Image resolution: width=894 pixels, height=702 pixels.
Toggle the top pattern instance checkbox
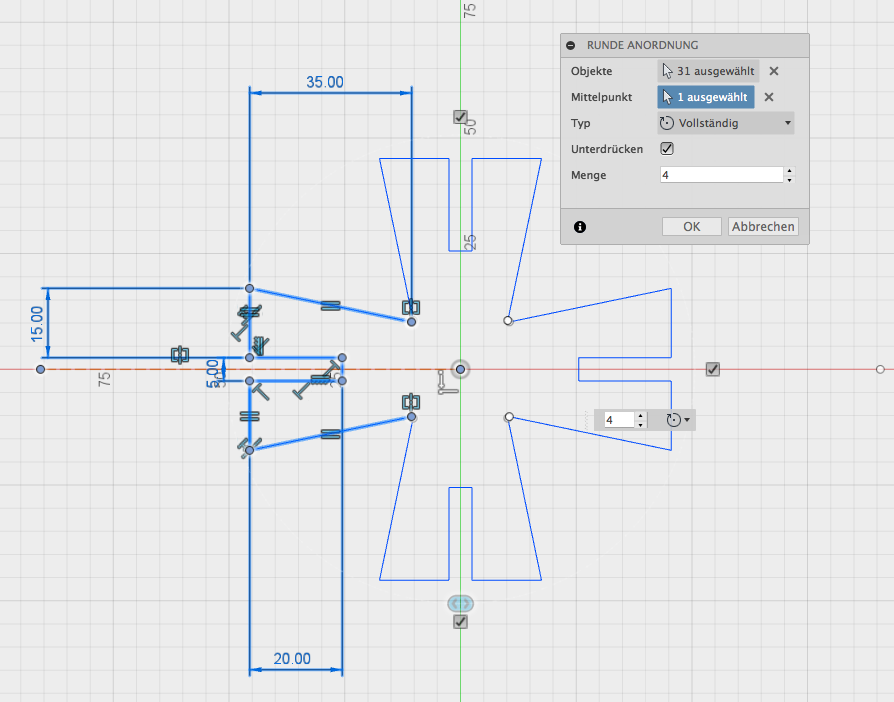460,117
